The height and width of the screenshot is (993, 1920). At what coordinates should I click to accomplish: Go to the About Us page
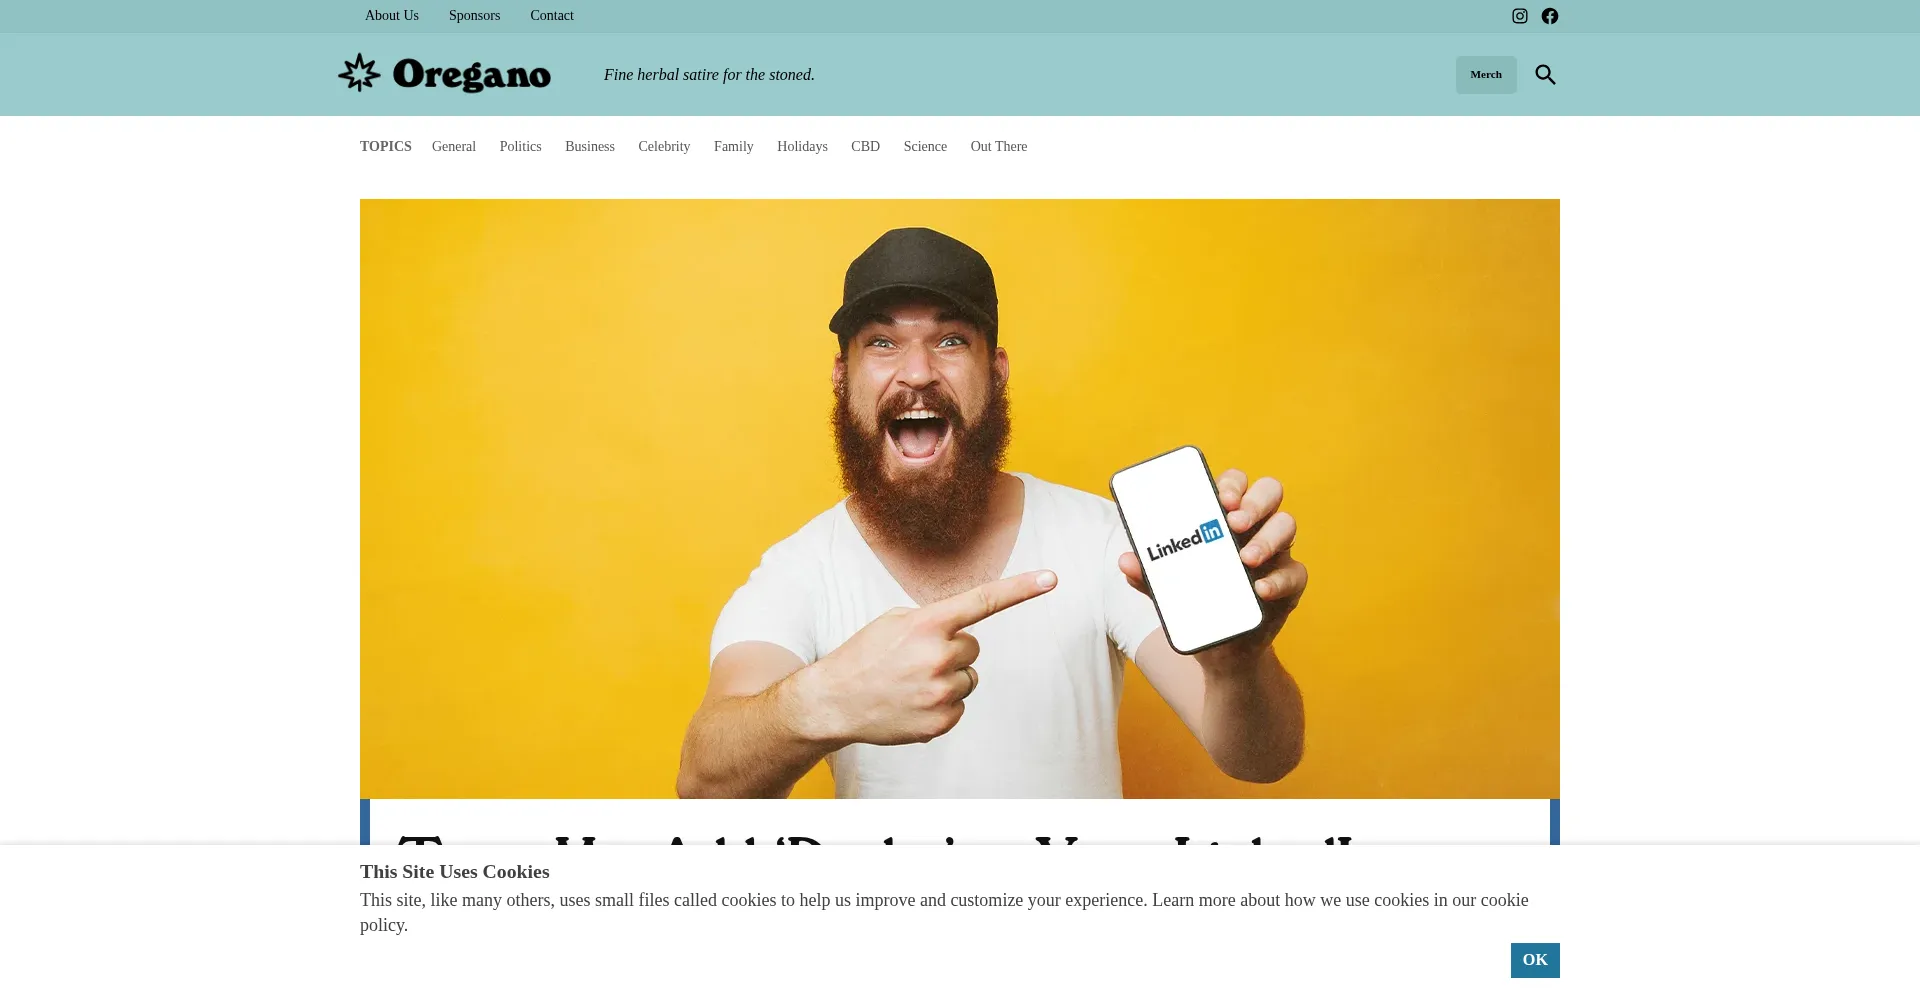click(x=392, y=16)
